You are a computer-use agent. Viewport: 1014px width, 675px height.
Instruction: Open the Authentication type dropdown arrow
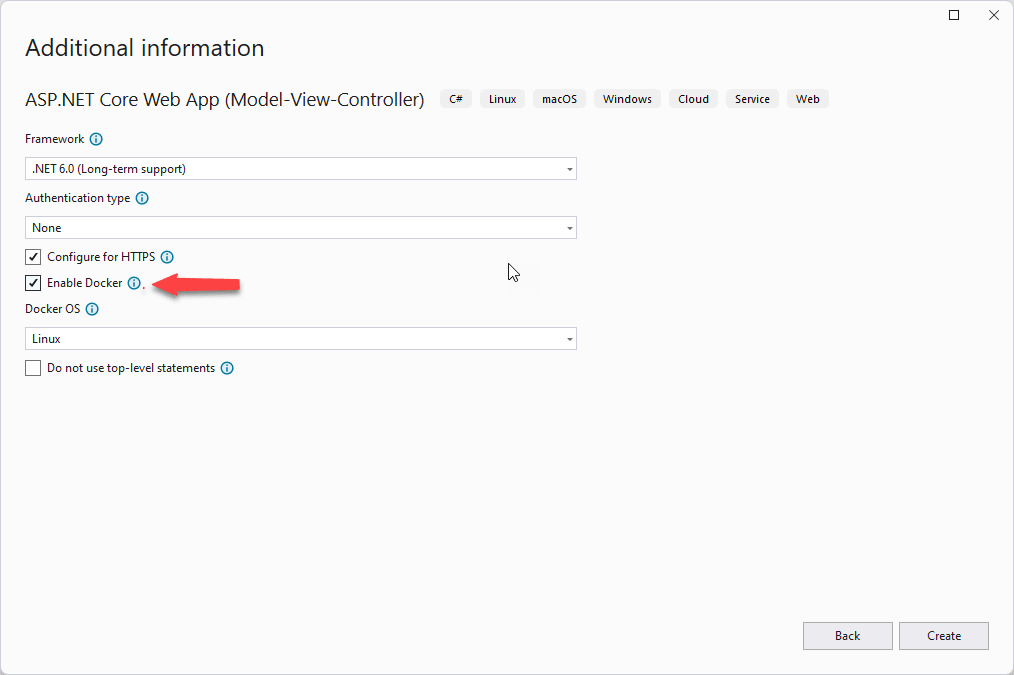[569, 228]
